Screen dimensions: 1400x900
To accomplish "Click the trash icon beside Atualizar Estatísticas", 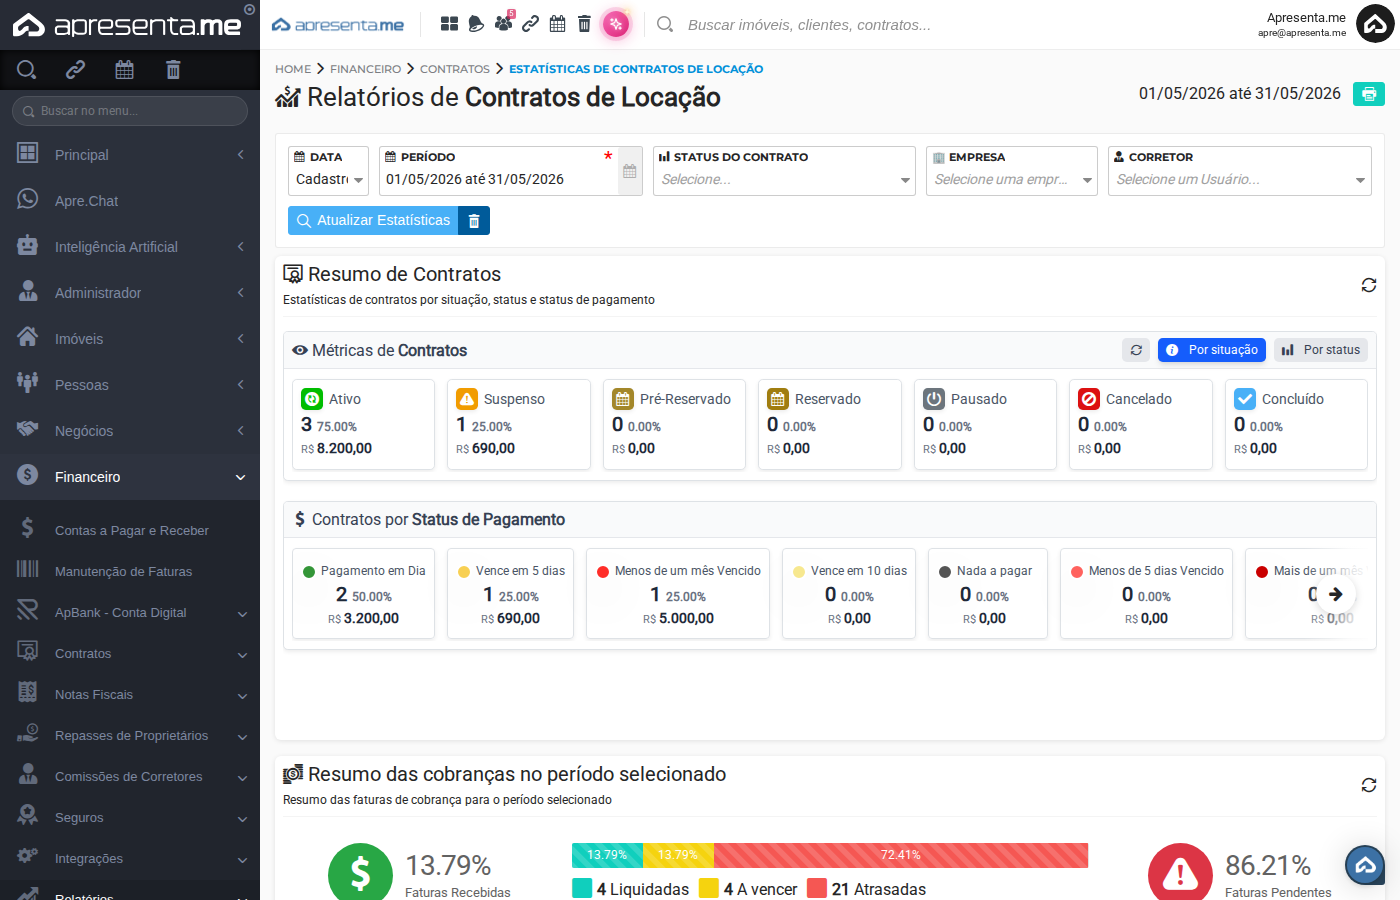I will coord(474,221).
